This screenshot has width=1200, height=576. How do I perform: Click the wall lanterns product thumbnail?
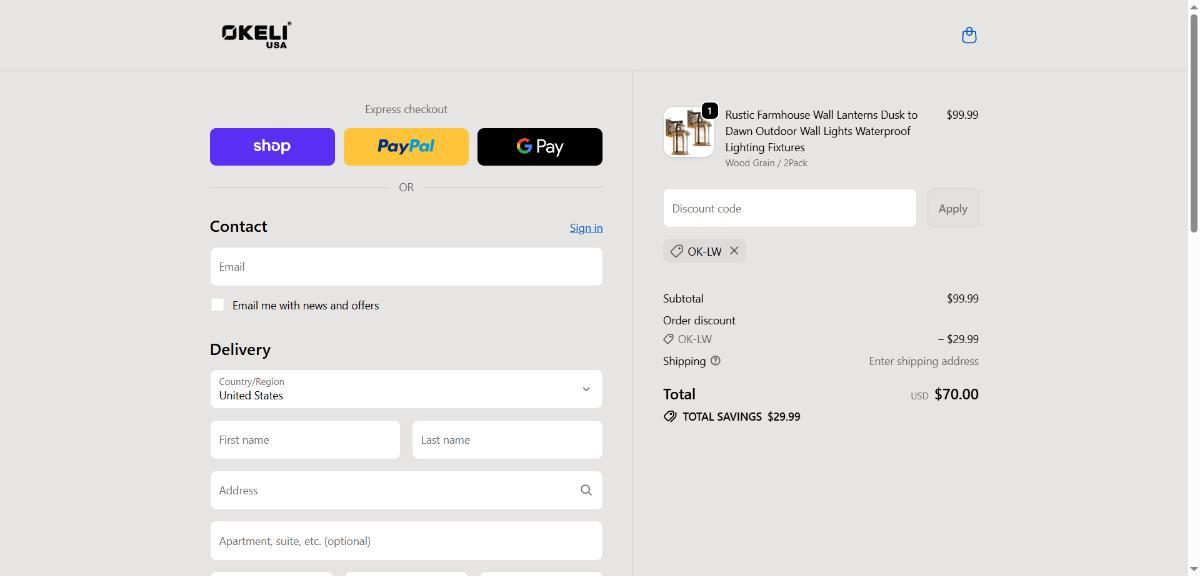688,133
